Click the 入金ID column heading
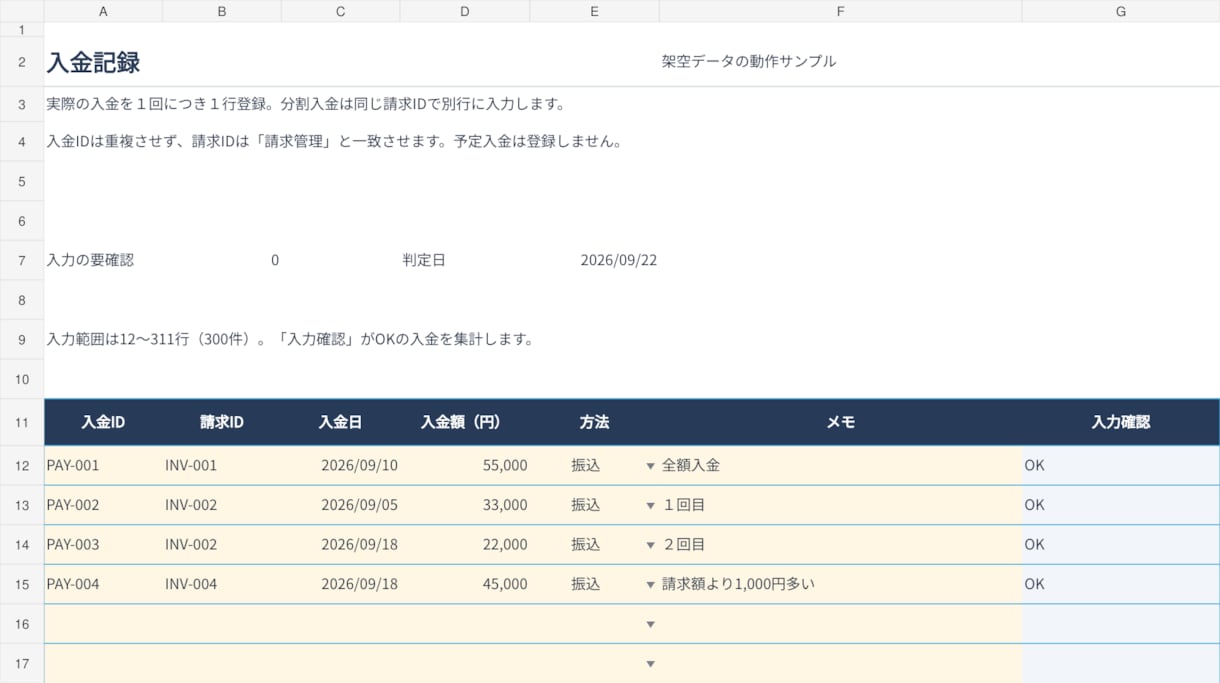The image size is (1220, 683). coord(103,422)
